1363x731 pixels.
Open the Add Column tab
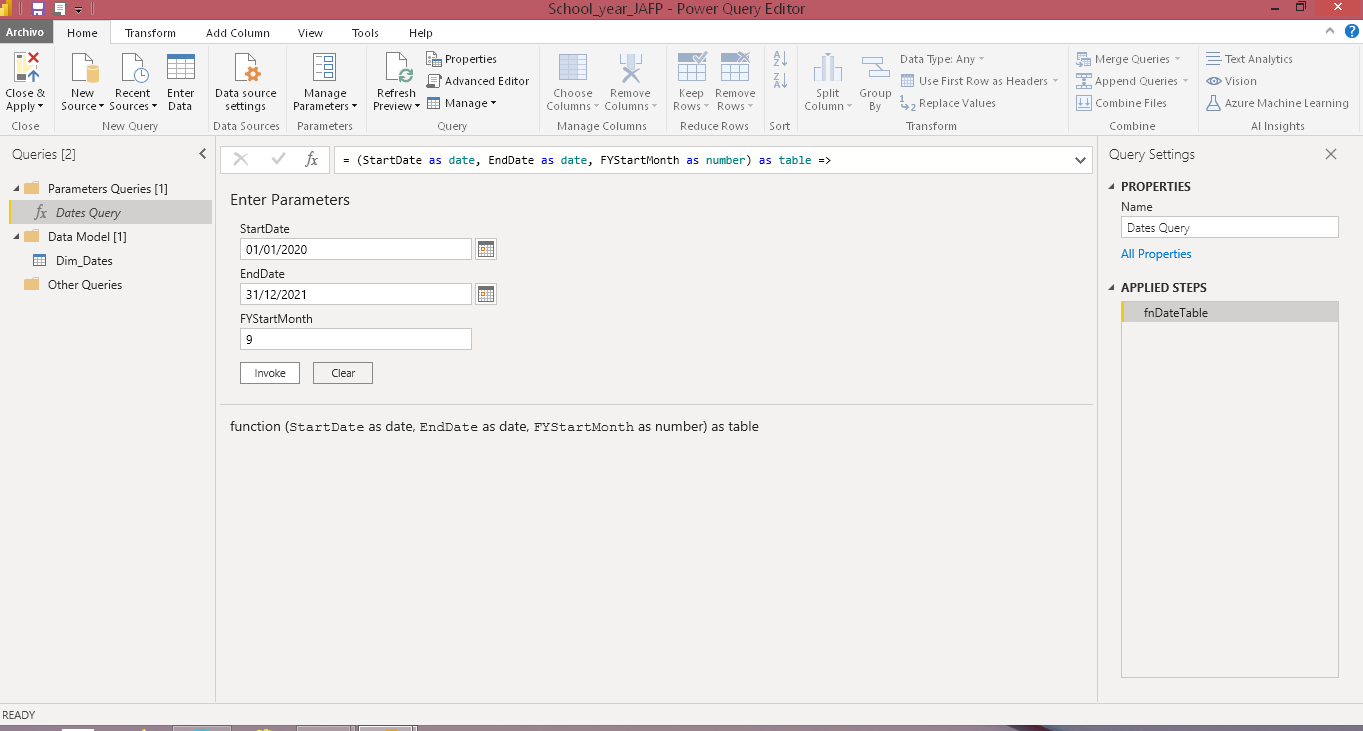(x=238, y=33)
